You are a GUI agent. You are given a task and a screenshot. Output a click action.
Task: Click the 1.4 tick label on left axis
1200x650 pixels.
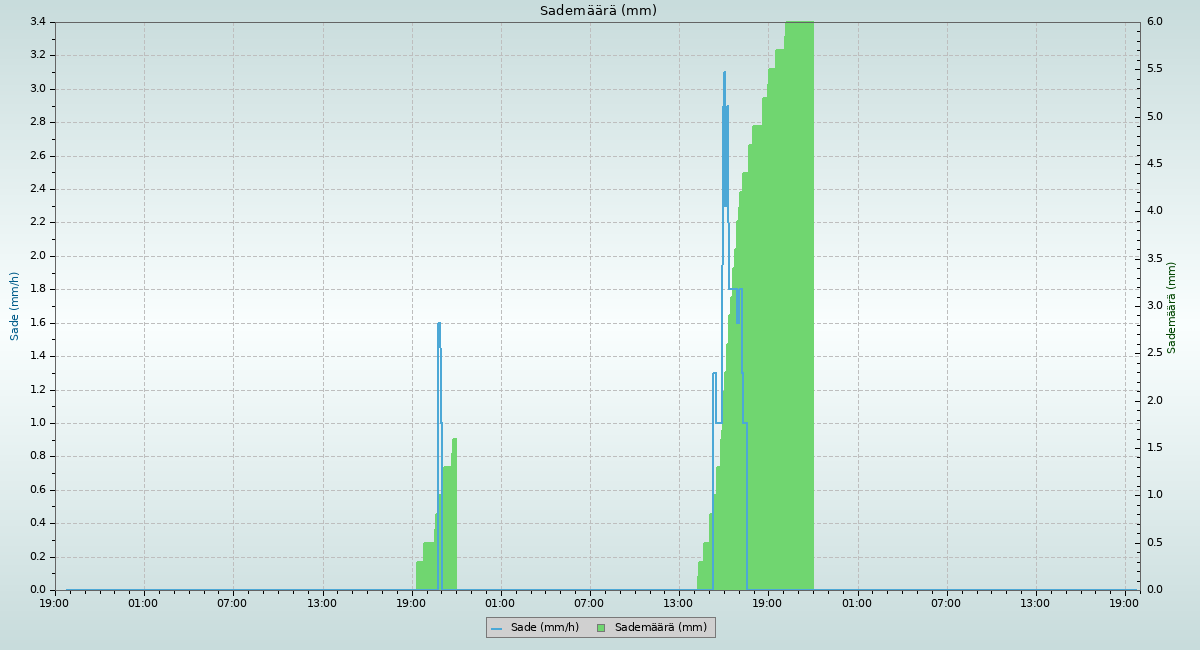pyautogui.click(x=38, y=356)
